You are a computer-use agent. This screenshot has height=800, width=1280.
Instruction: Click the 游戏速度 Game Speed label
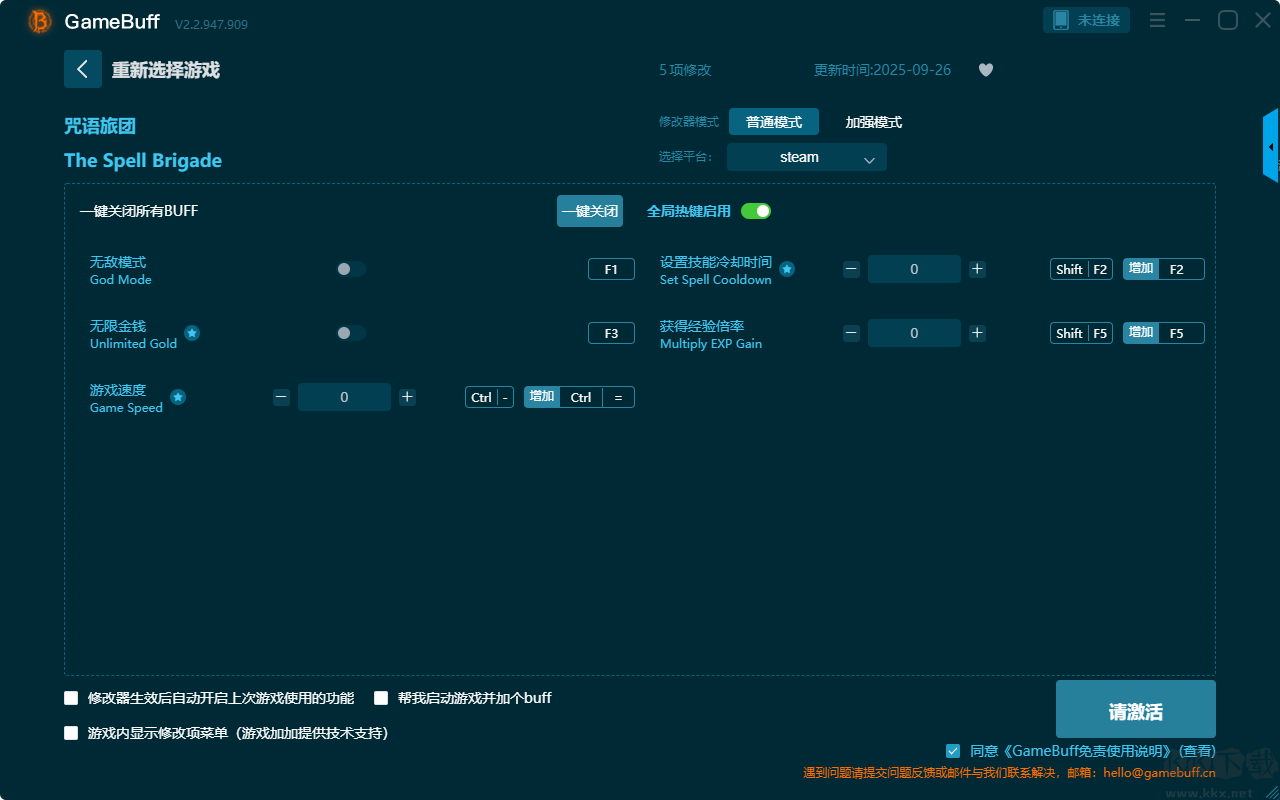[x=118, y=390]
